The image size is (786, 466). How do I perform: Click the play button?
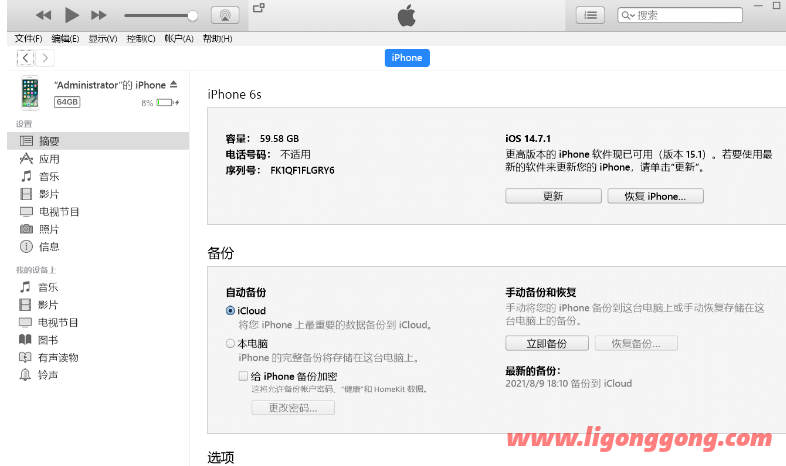pyautogui.click(x=72, y=15)
